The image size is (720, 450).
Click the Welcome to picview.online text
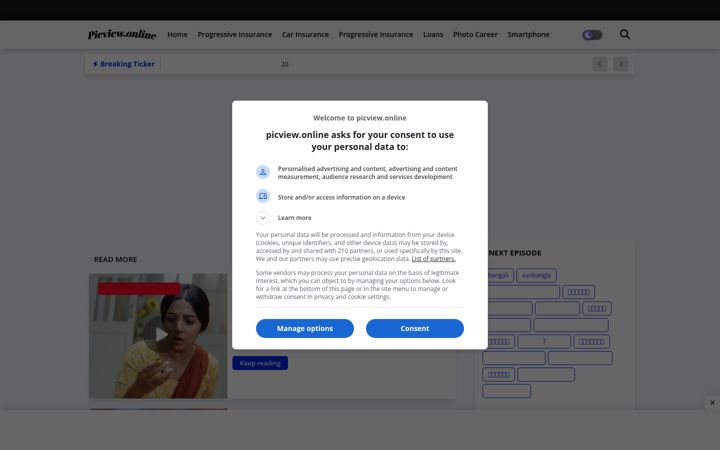click(360, 118)
